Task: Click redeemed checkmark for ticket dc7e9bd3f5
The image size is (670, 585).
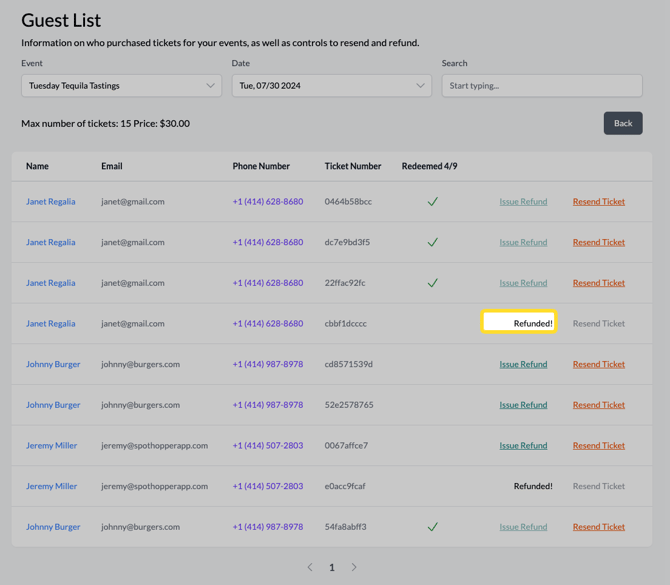Action: 432,242
